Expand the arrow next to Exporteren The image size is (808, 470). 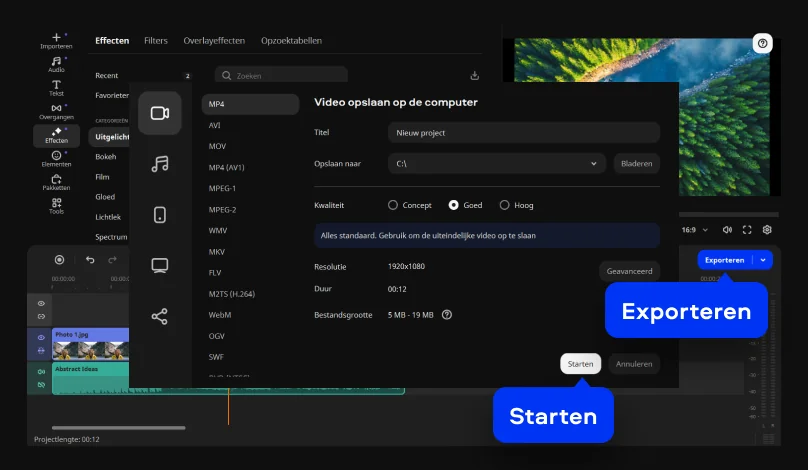click(764, 260)
